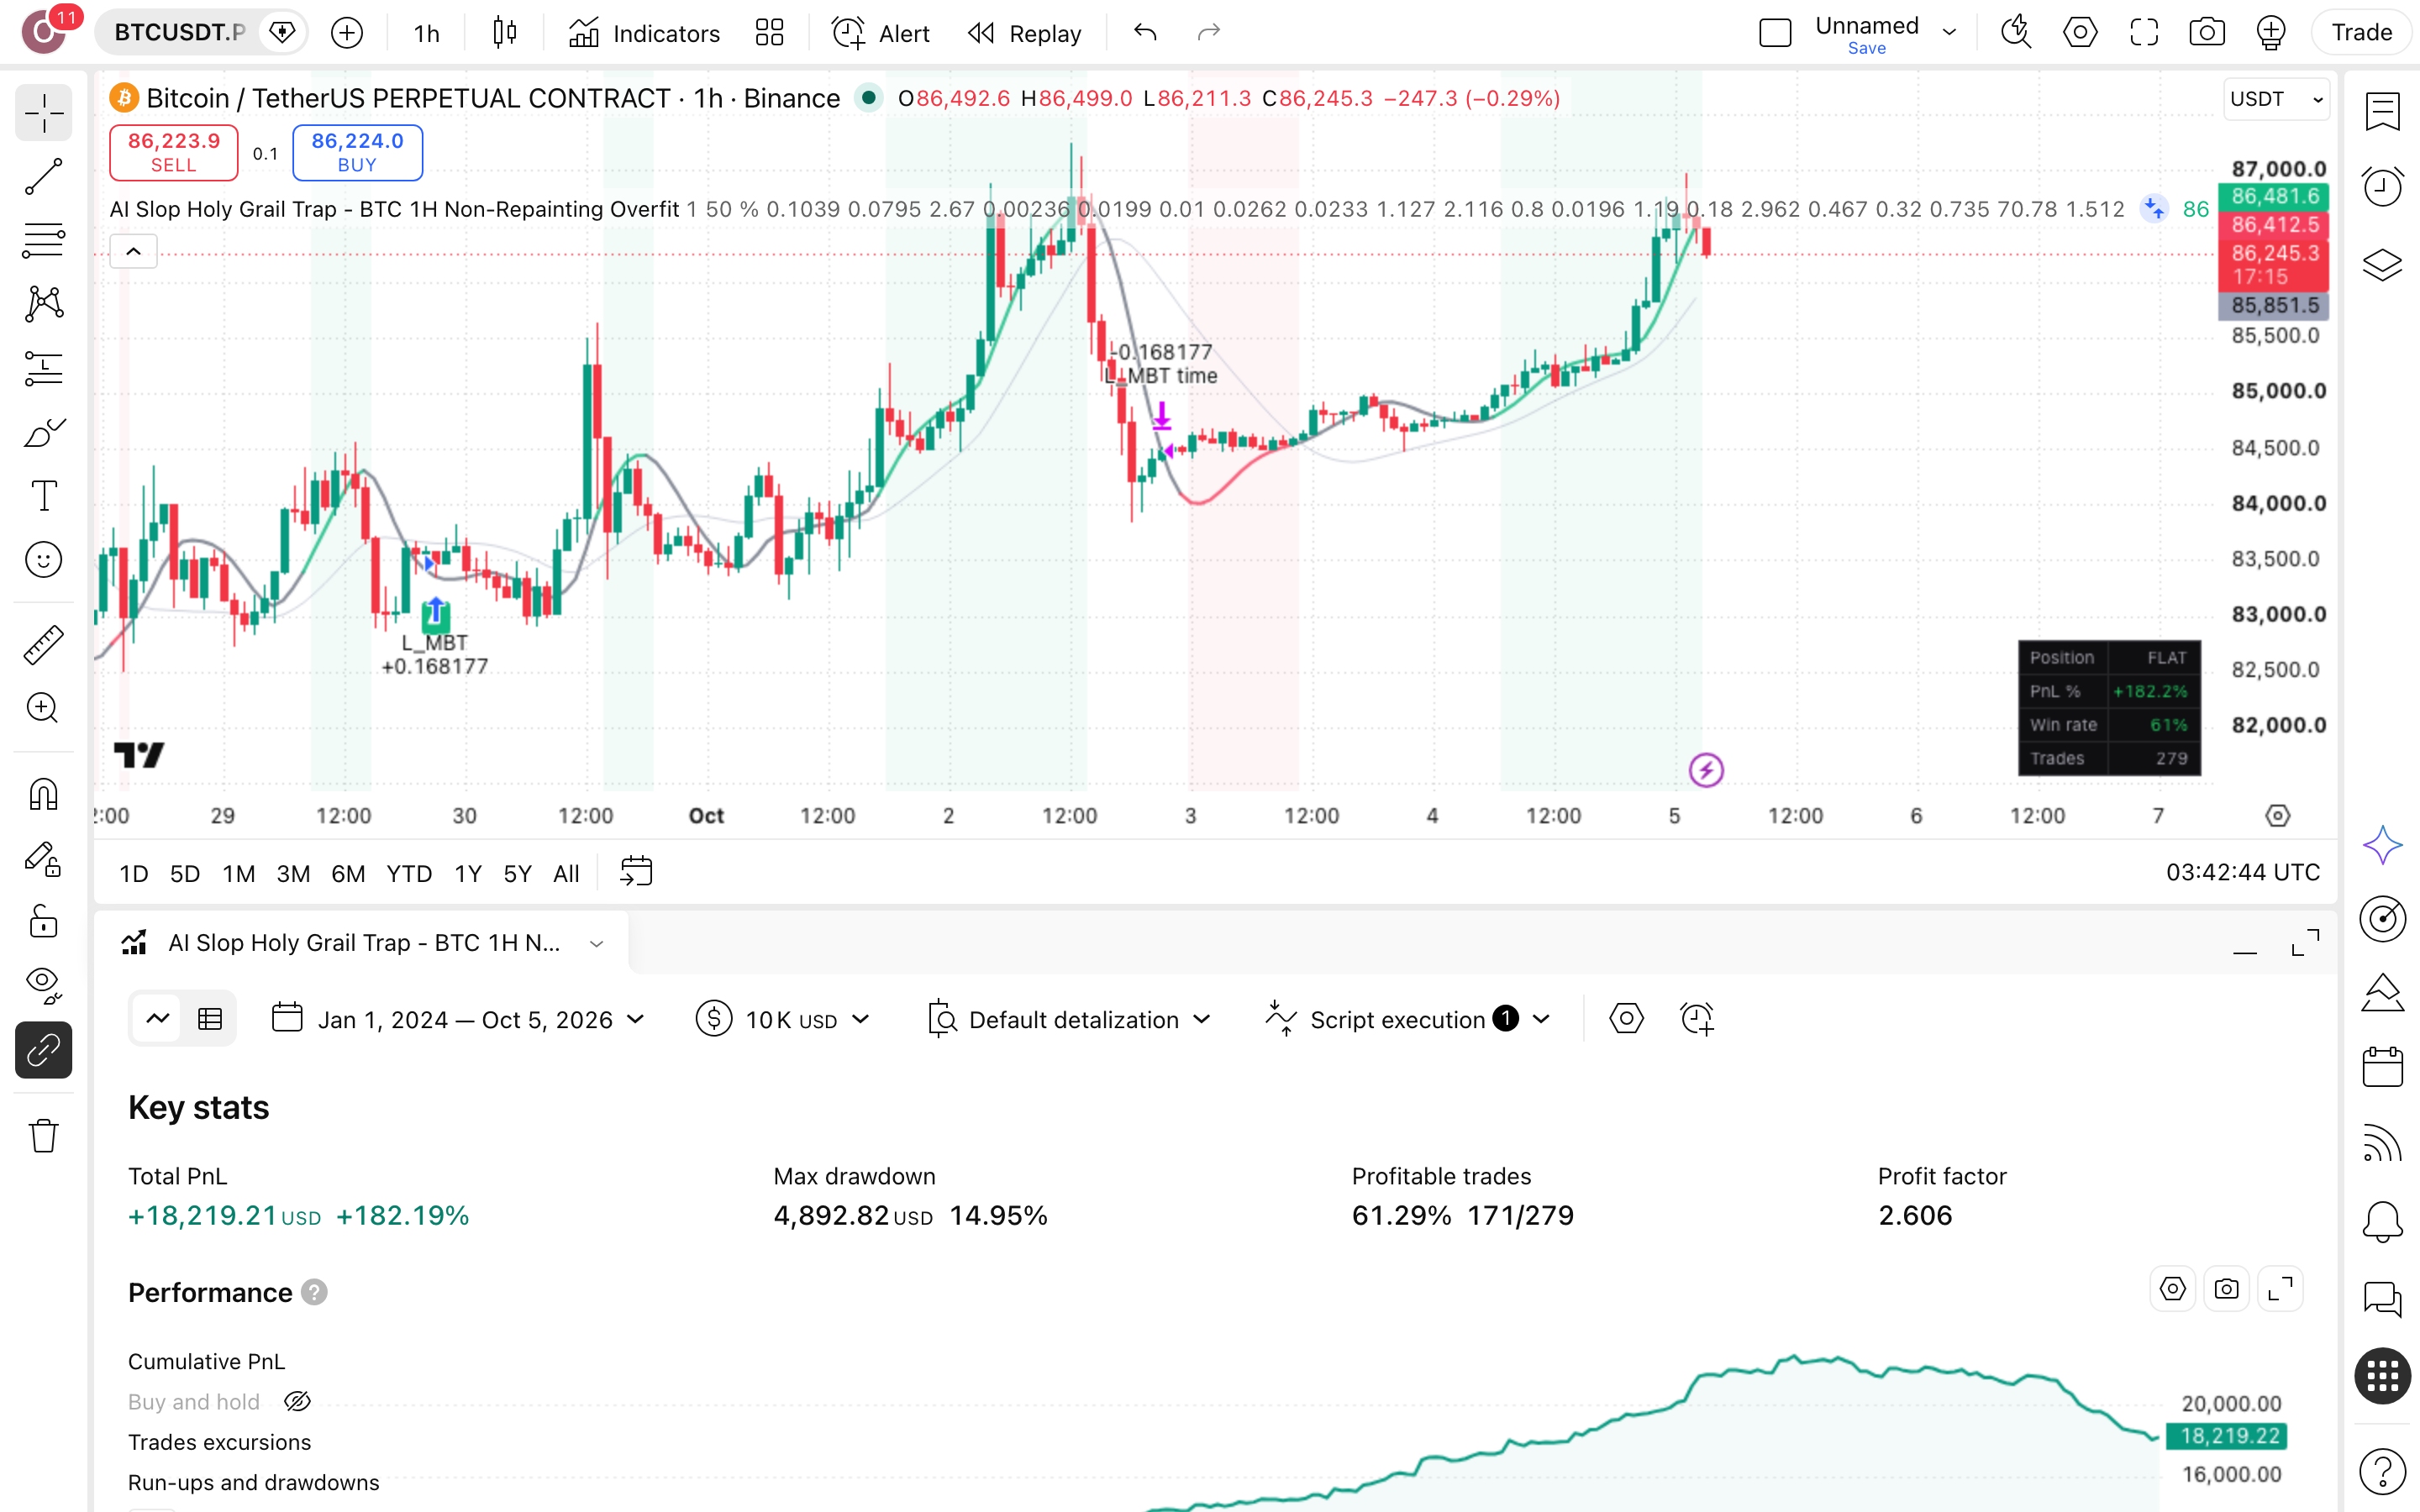
Task: Delete drawings with the trash icon
Action: point(43,1136)
